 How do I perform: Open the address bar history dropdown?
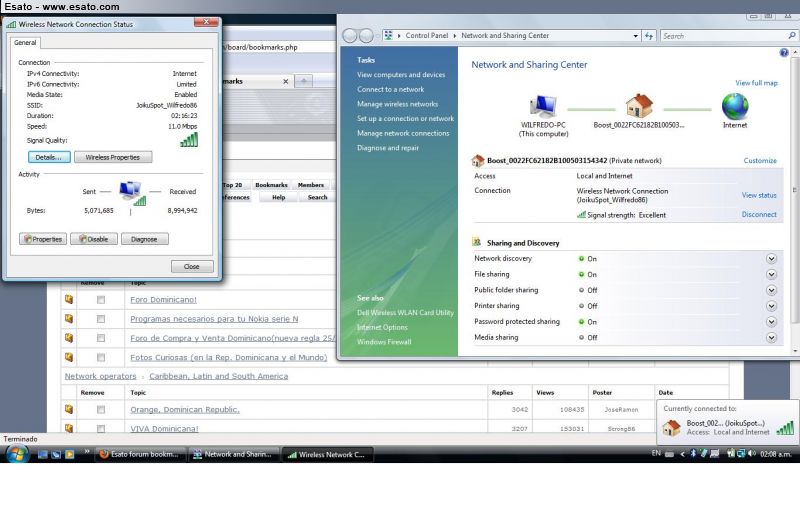point(635,36)
